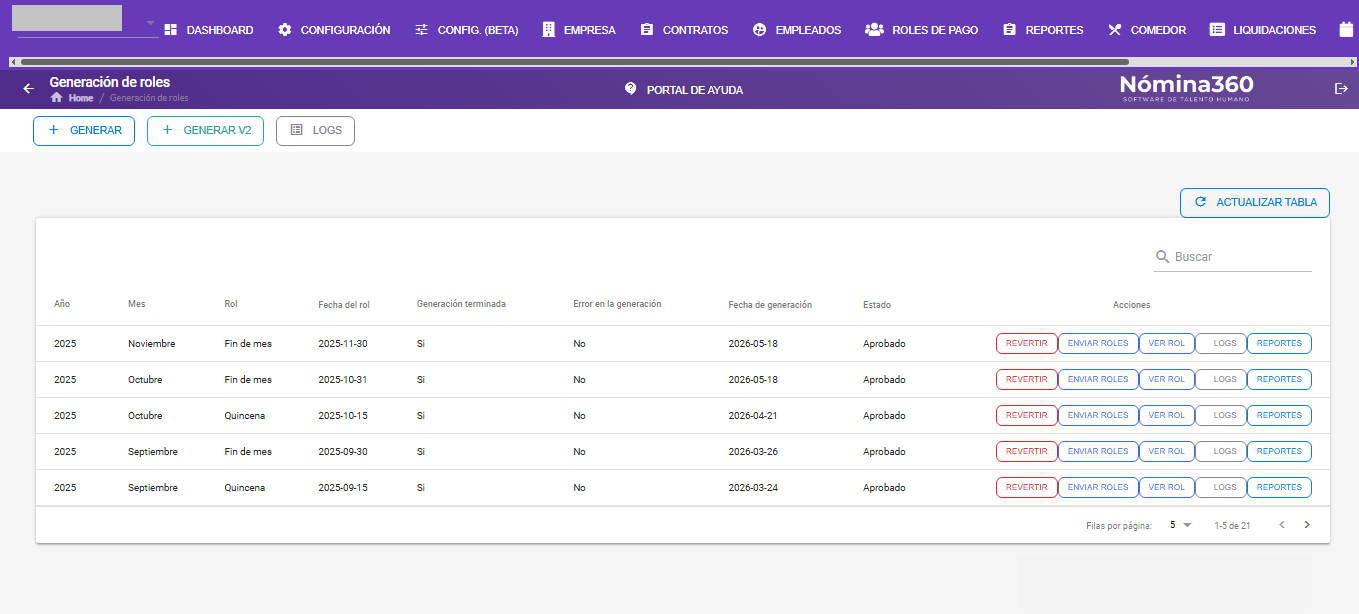Click Ver Rol for Octubre Fin de mes

pyautogui.click(x=1166, y=379)
